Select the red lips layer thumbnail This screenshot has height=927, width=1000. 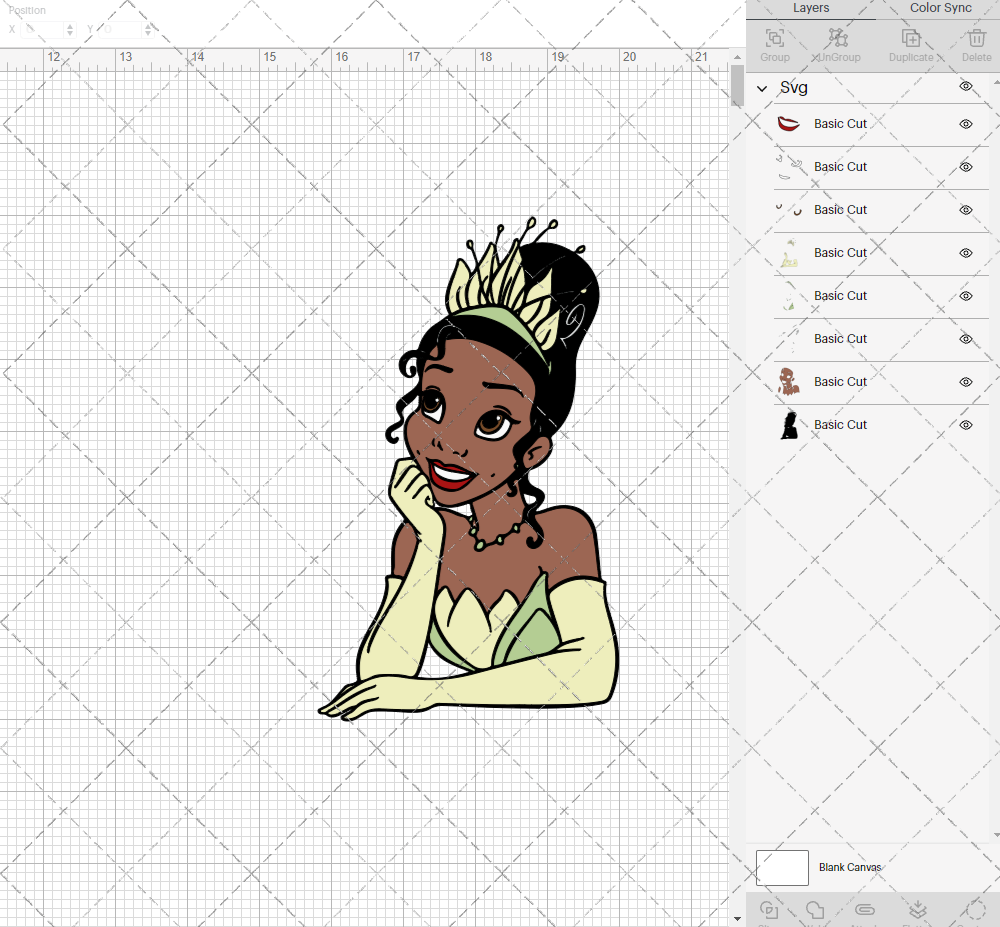[789, 124]
